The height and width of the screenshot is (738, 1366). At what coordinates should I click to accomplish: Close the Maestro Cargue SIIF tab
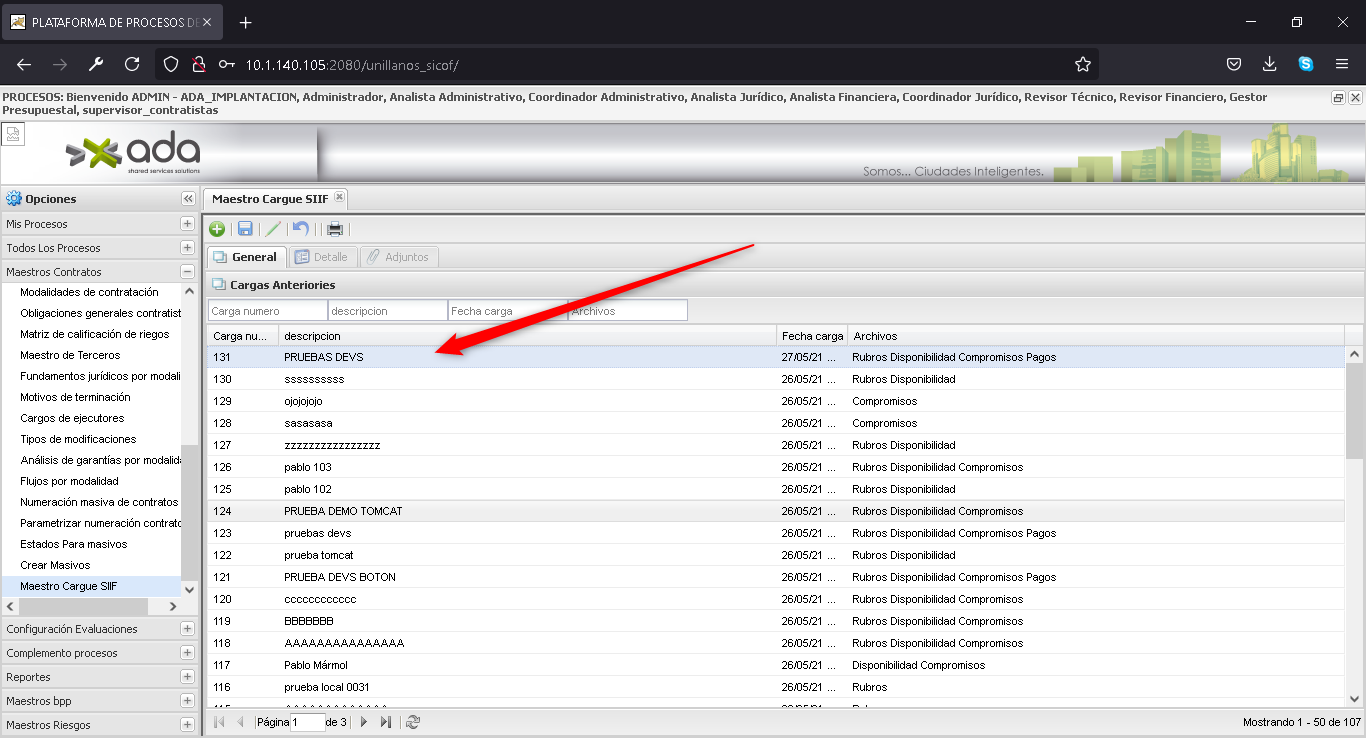pyautogui.click(x=339, y=198)
